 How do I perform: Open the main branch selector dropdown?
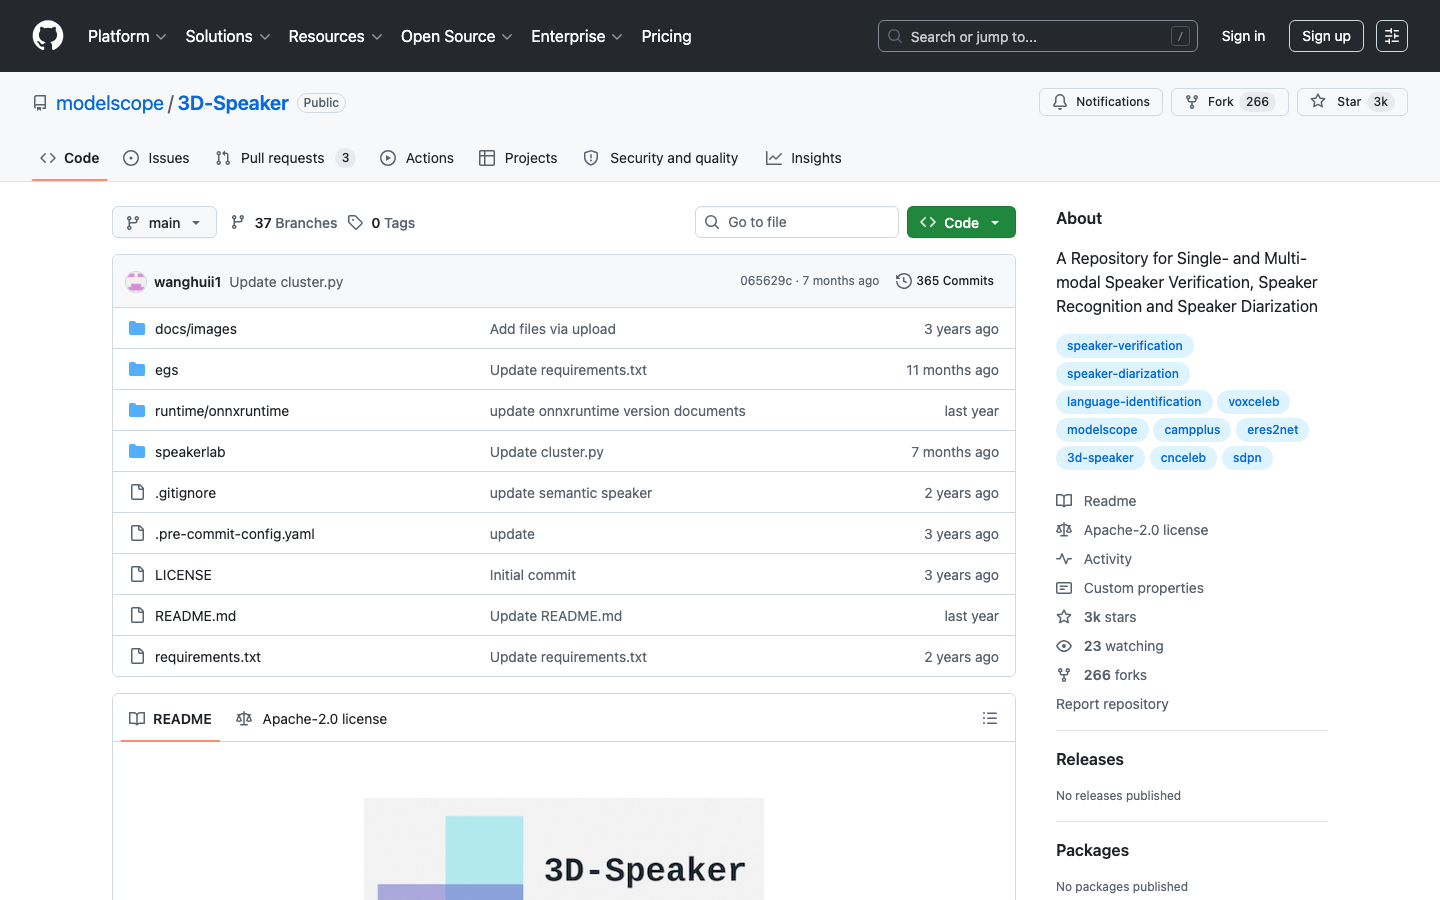164,222
